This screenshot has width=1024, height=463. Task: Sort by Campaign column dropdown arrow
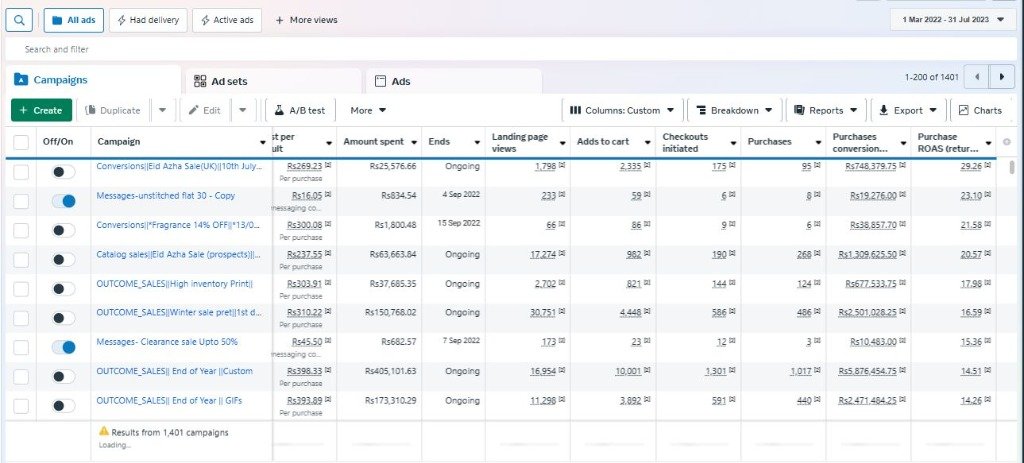264,142
